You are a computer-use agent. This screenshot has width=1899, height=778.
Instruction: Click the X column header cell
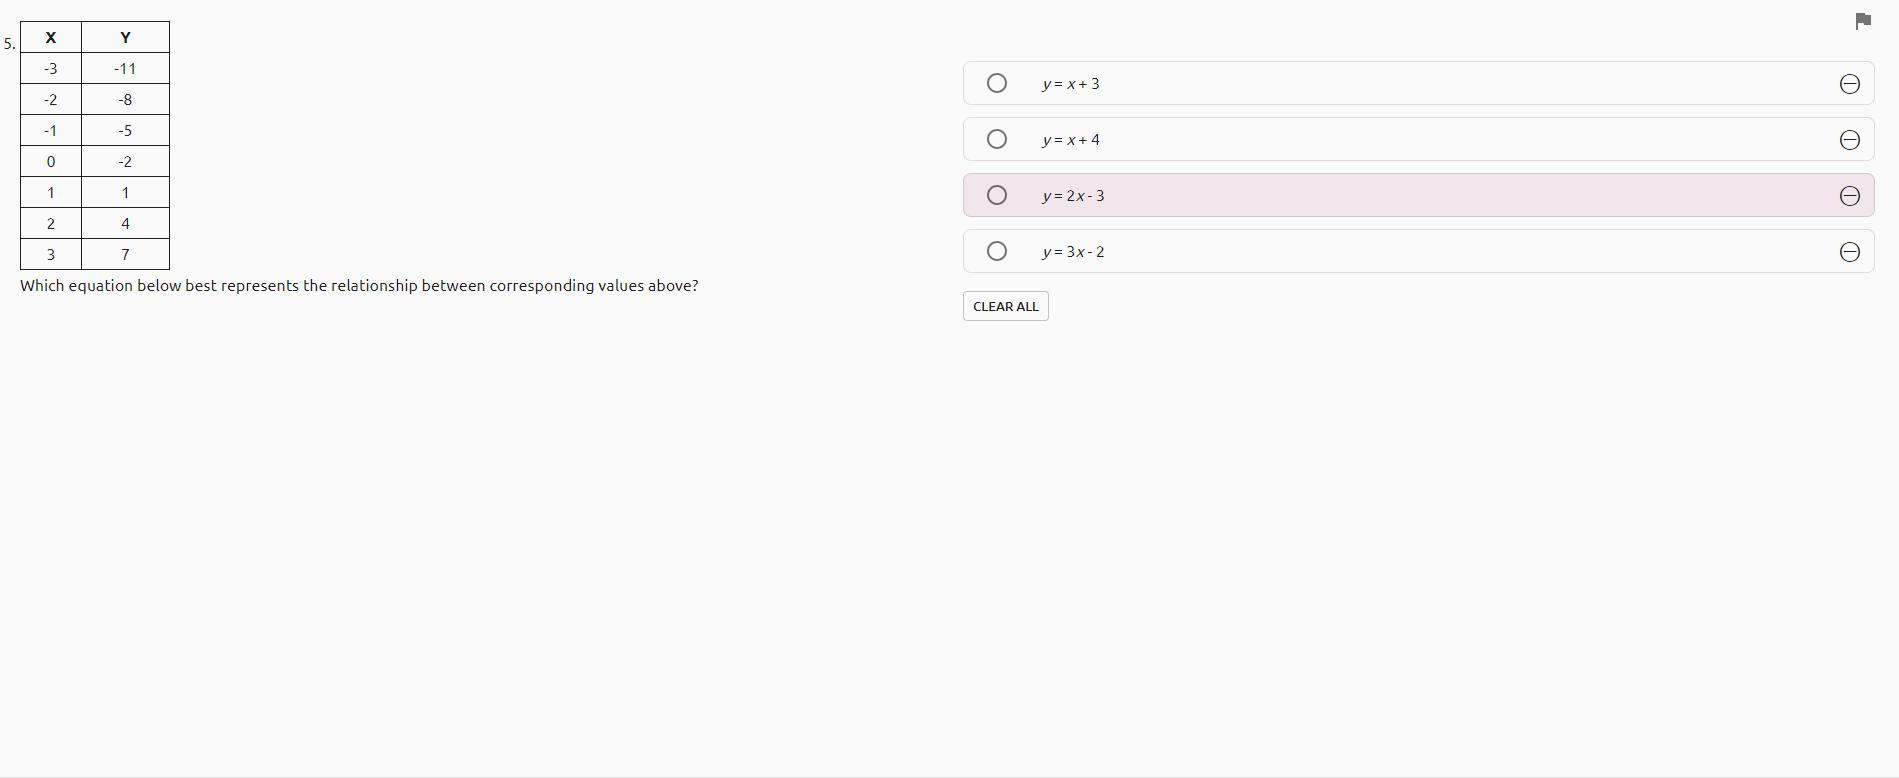coord(51,37)
